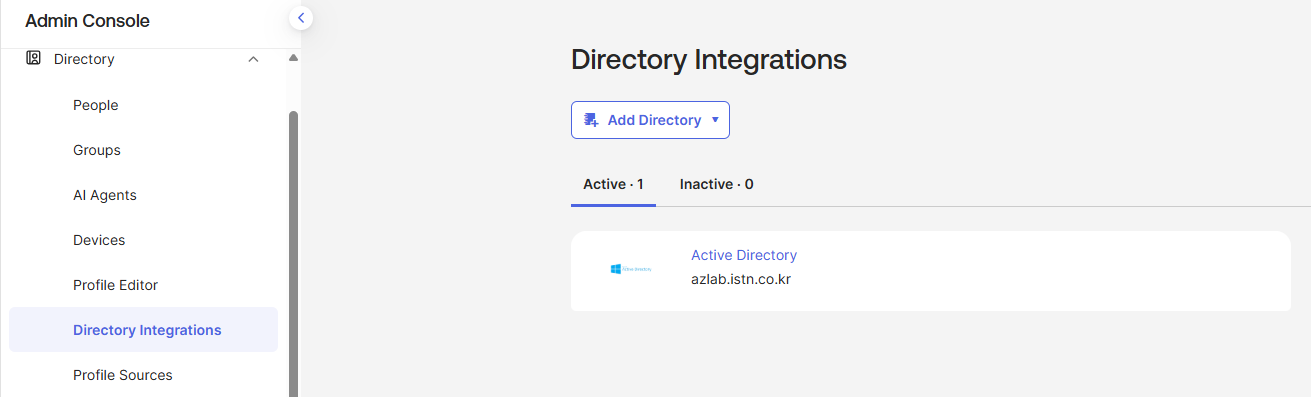Click the Directory menu label

(84, 59)
